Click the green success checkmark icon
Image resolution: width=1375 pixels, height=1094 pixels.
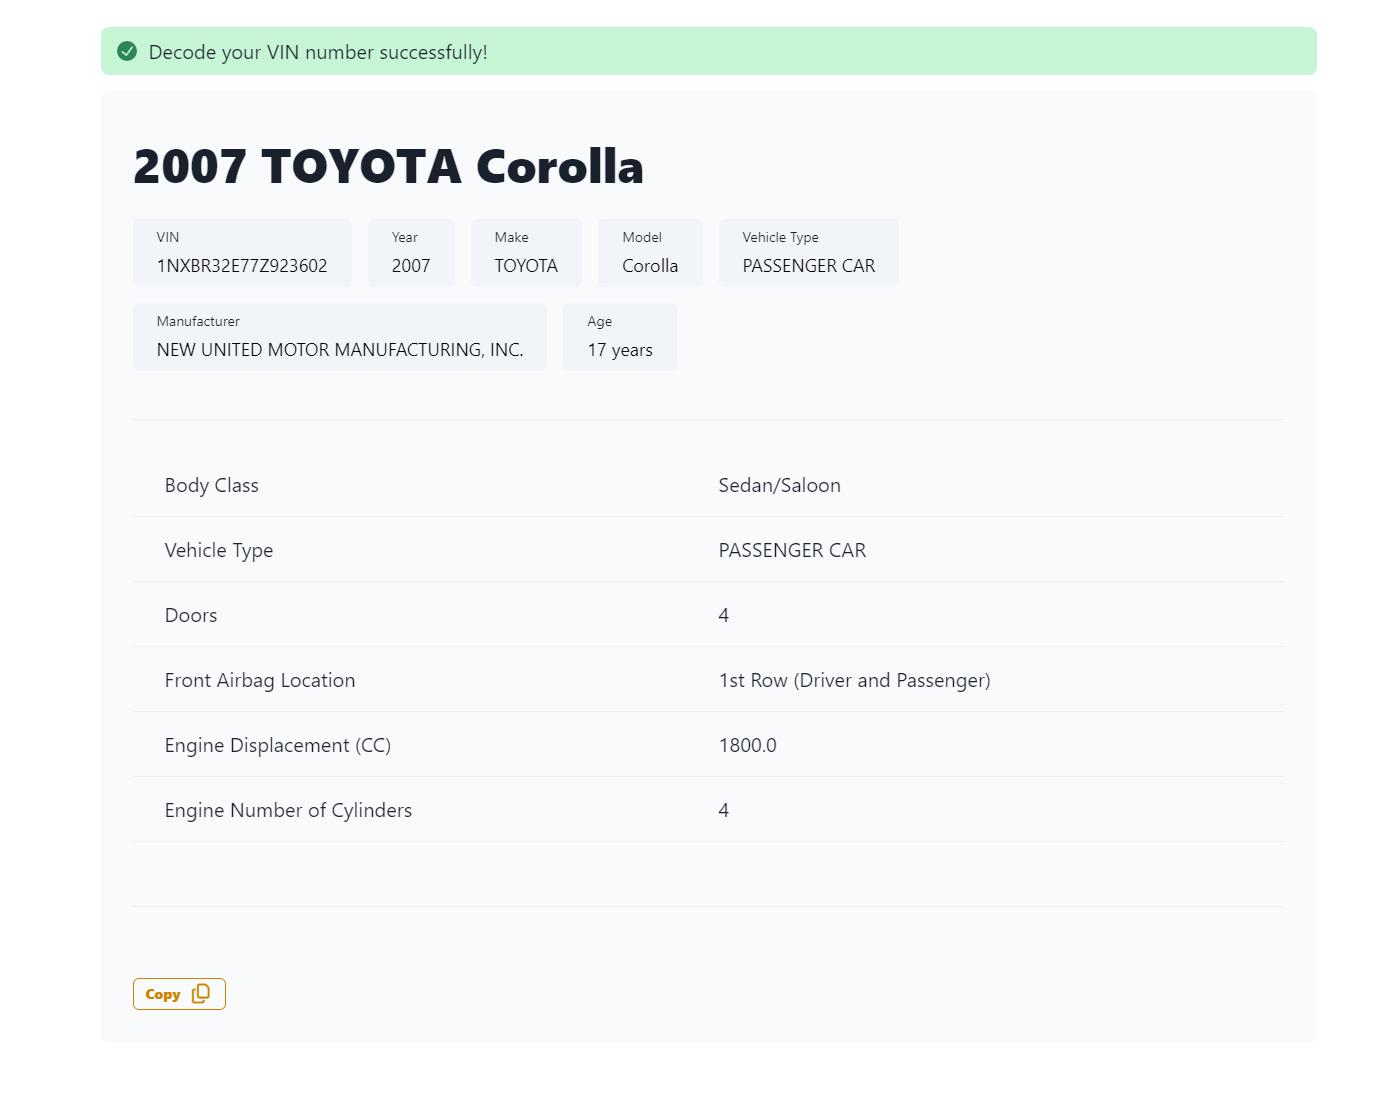click(127, 51)
